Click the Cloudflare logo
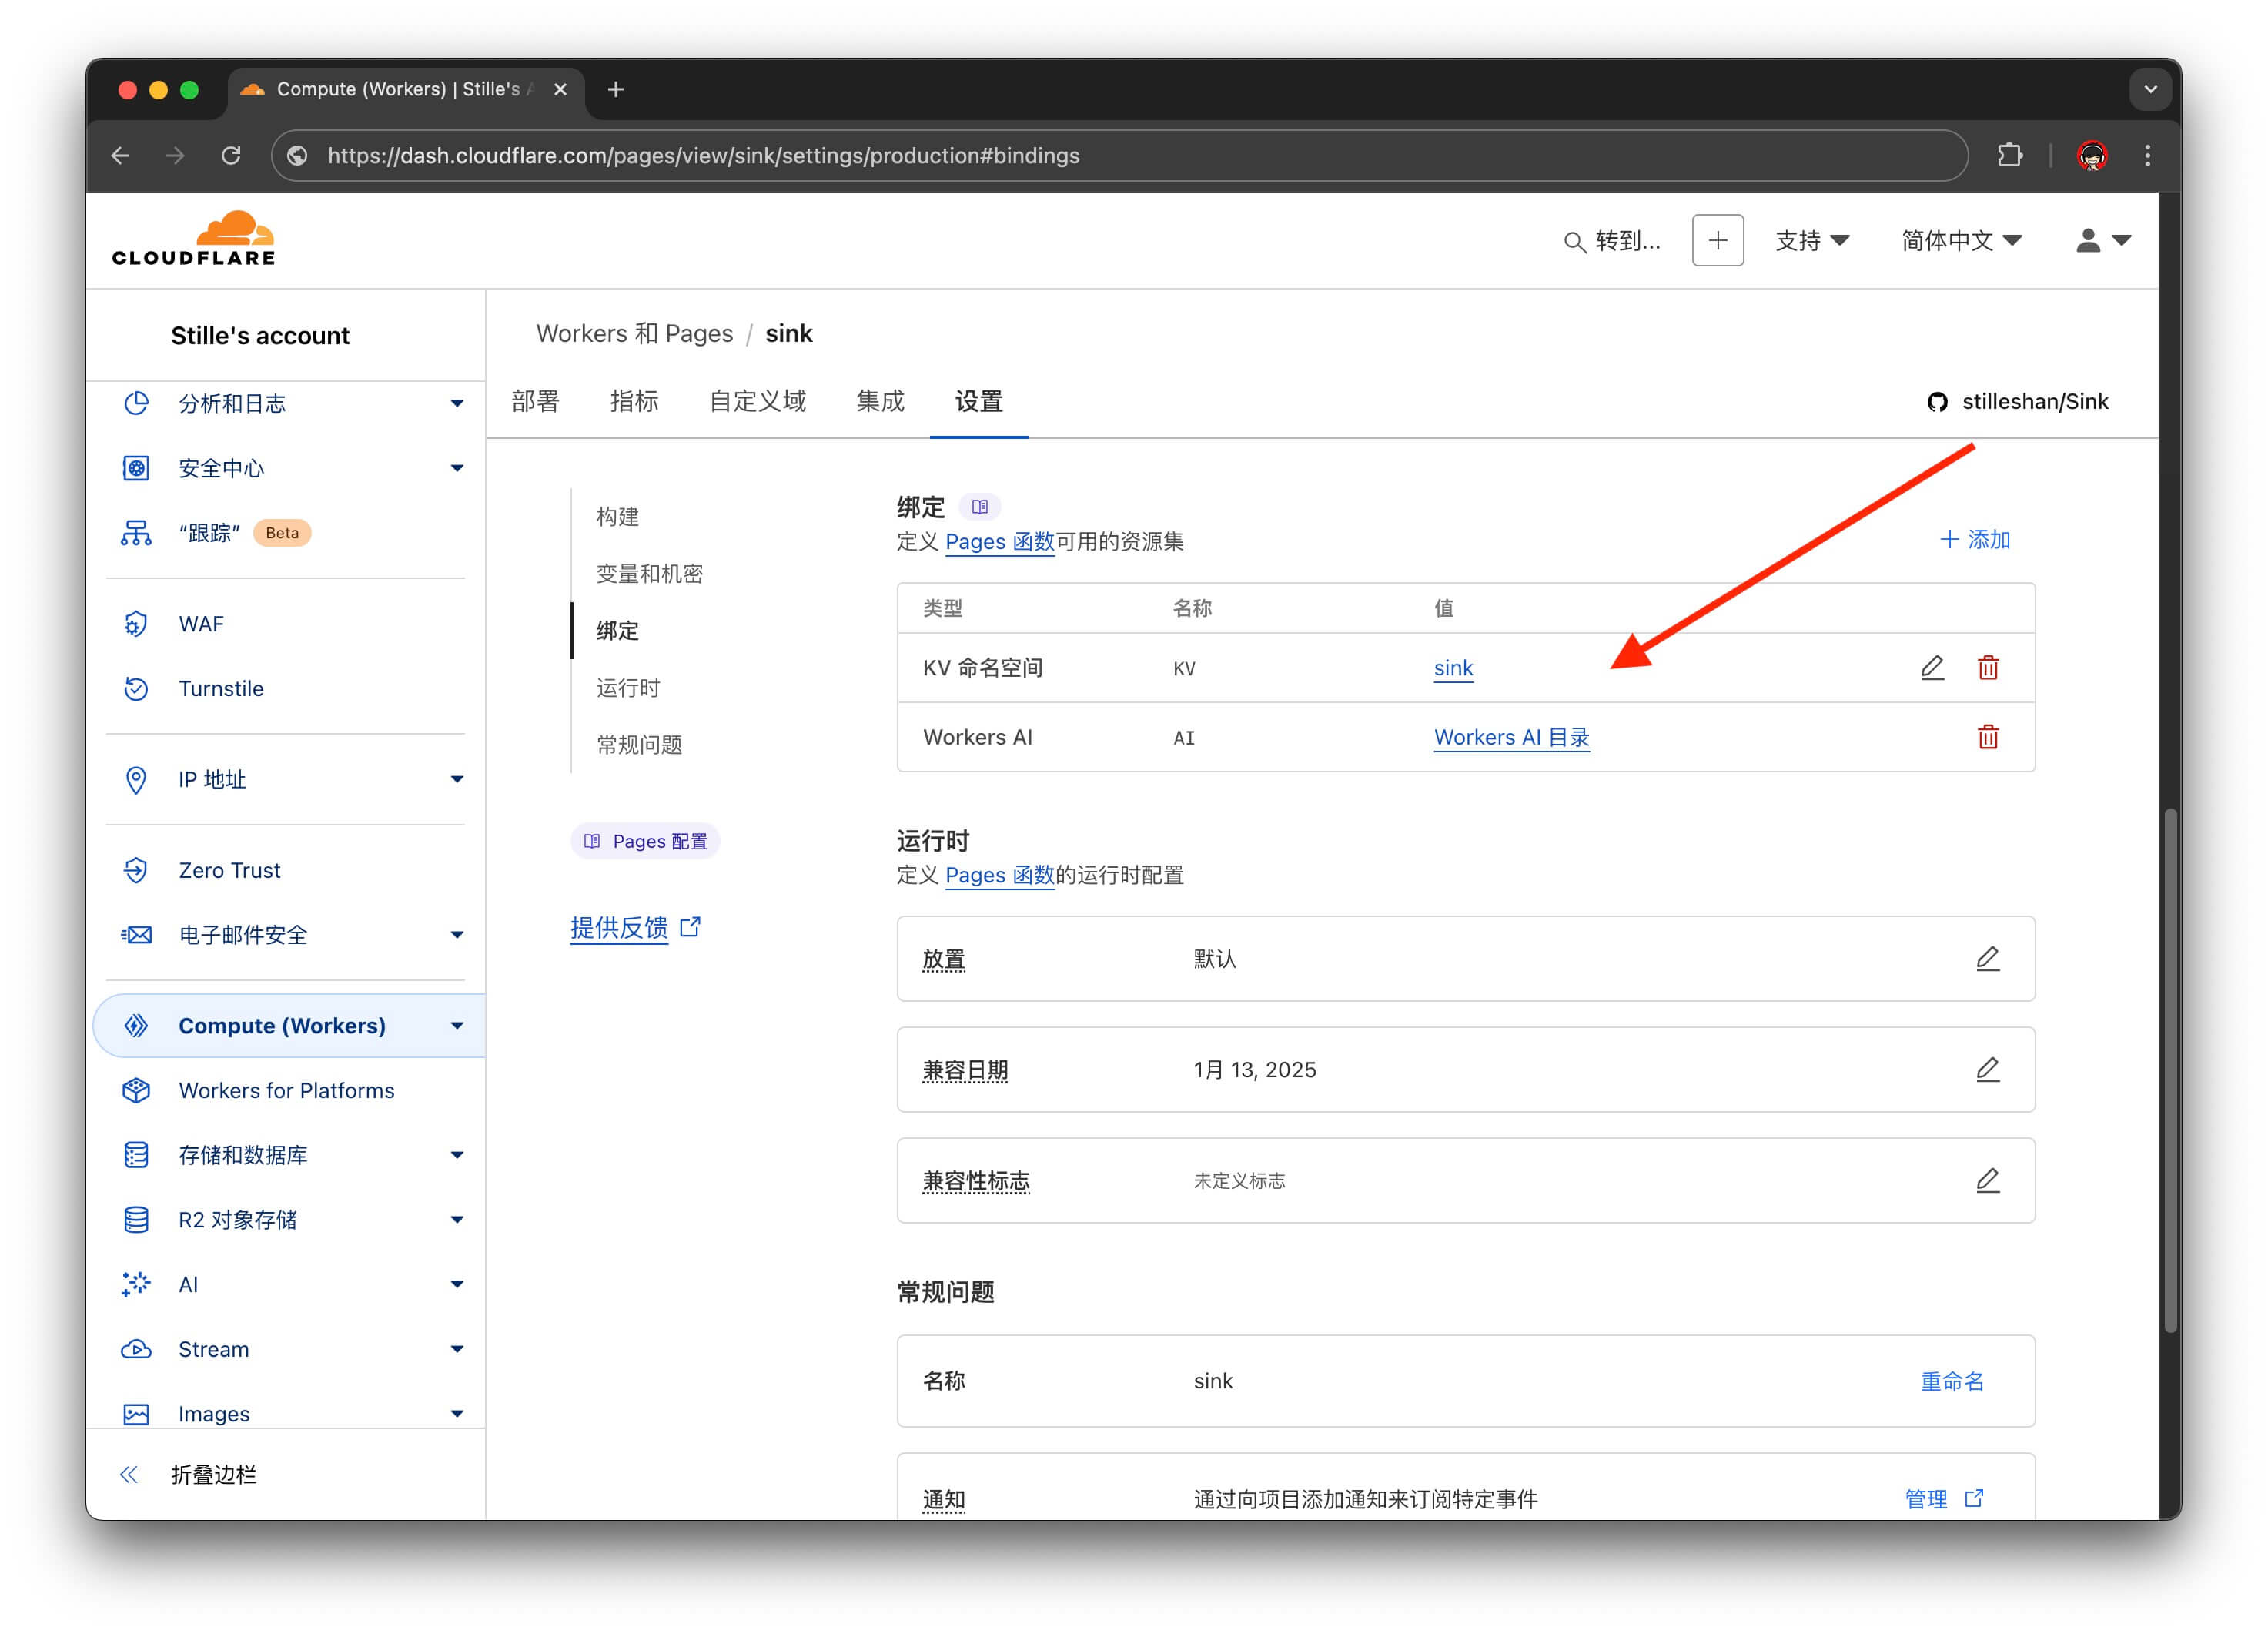Screen dimensions: 2268x1634 pos(193,238)
